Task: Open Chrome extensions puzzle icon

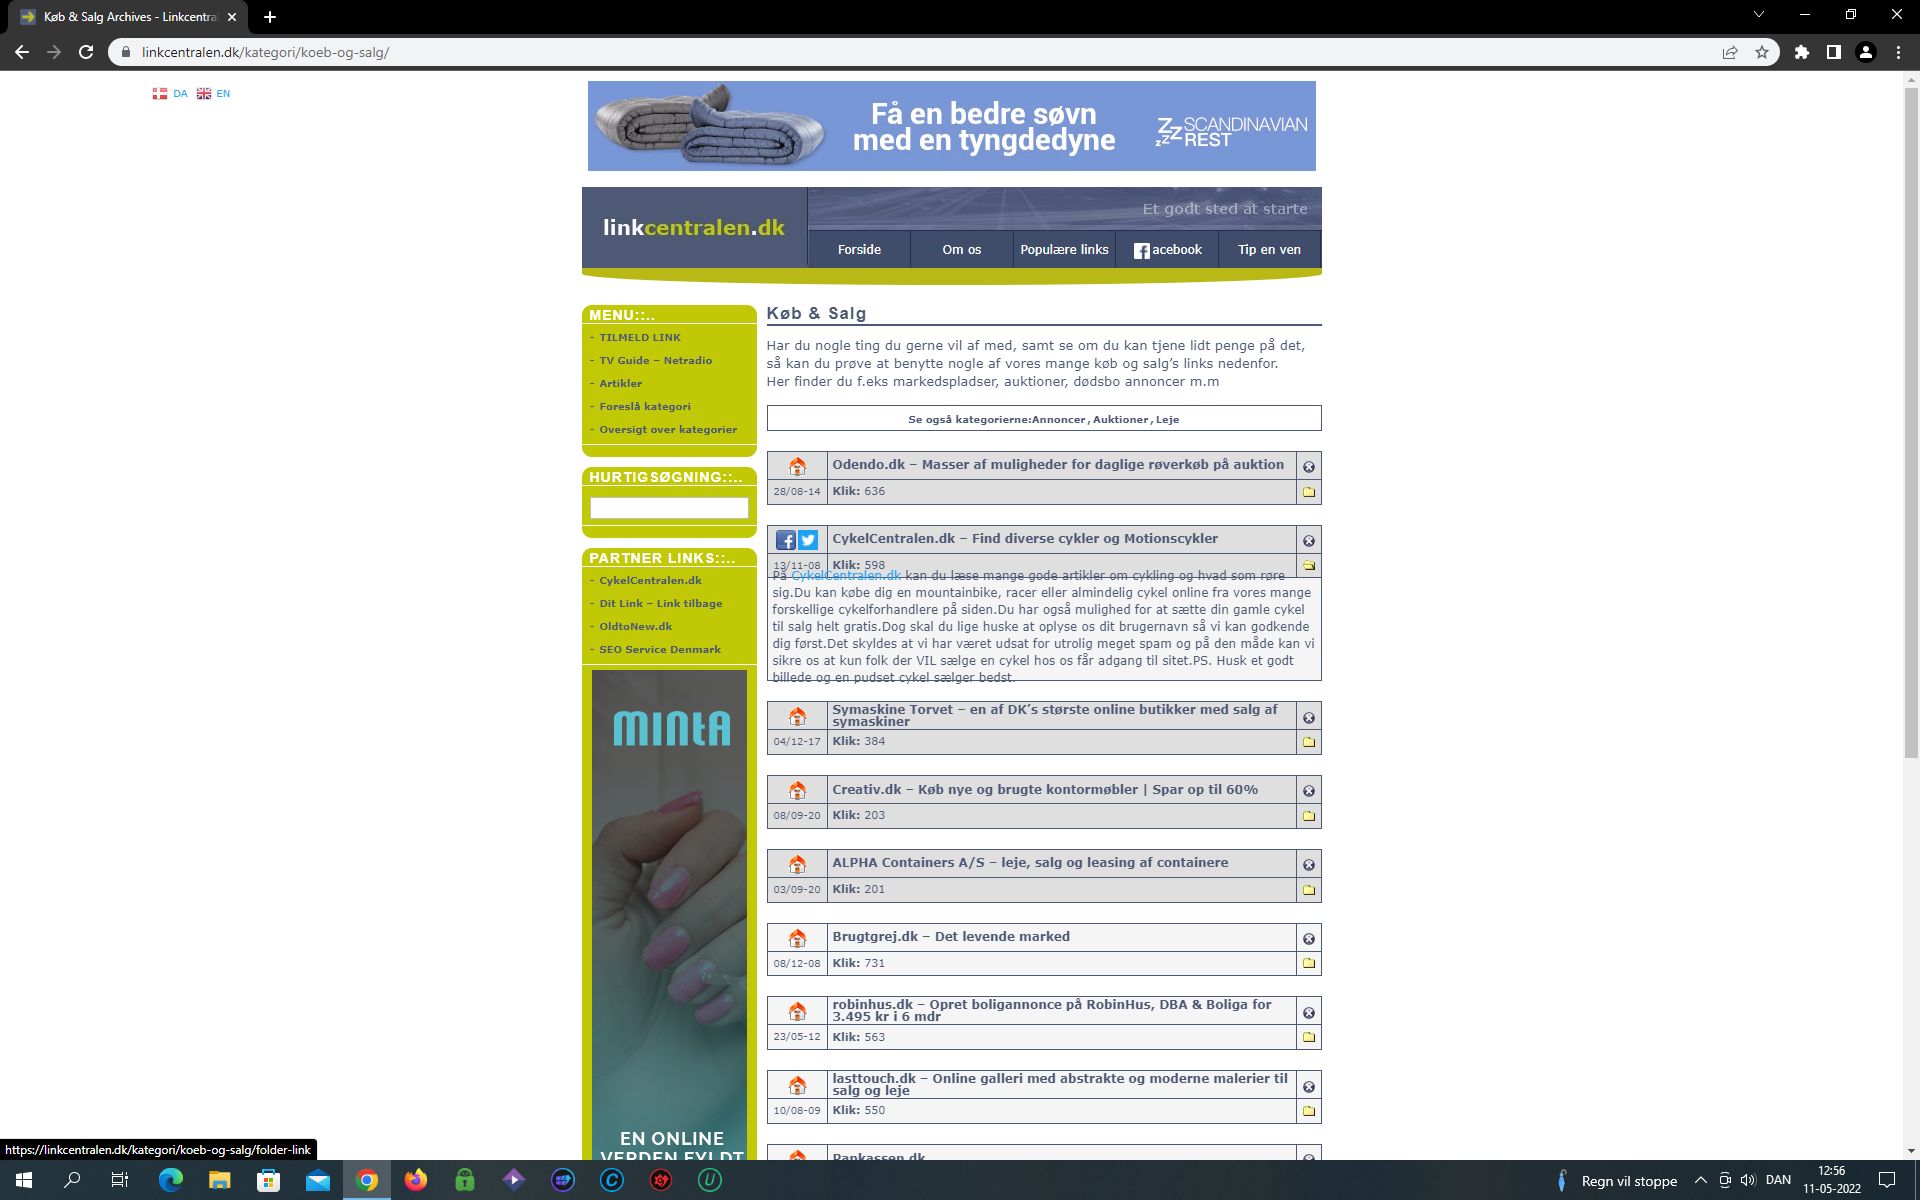Action: point(1801,52)
